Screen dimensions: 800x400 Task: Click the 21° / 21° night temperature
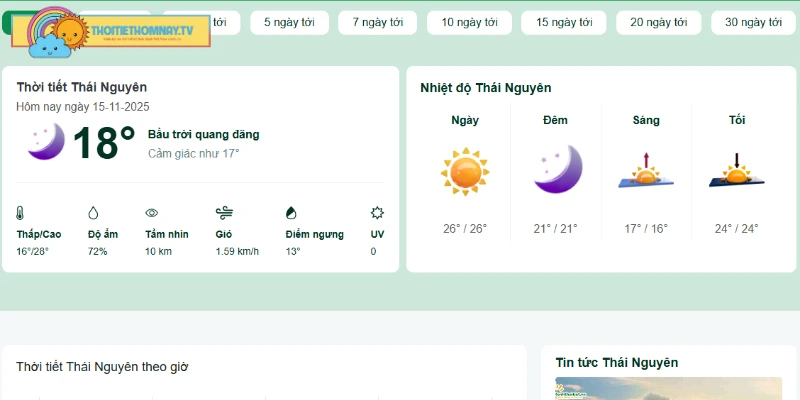click(556, 229)
